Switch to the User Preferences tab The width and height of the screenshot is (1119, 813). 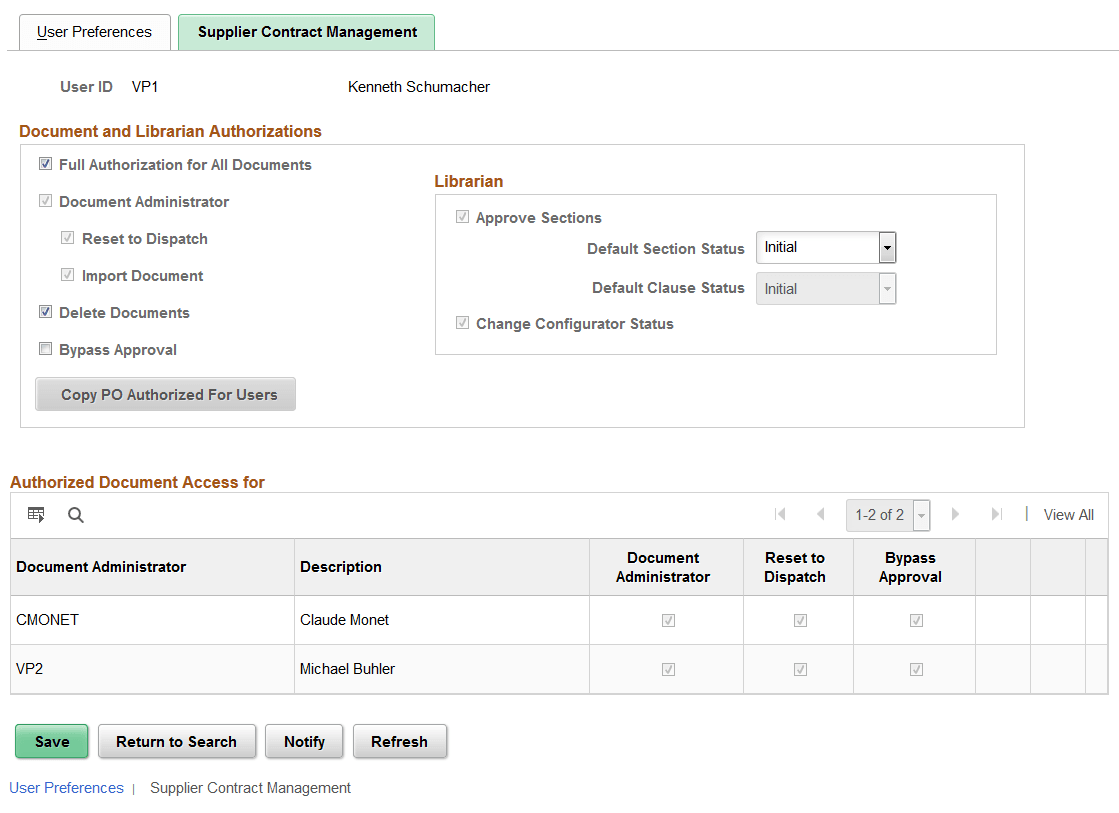94,31
